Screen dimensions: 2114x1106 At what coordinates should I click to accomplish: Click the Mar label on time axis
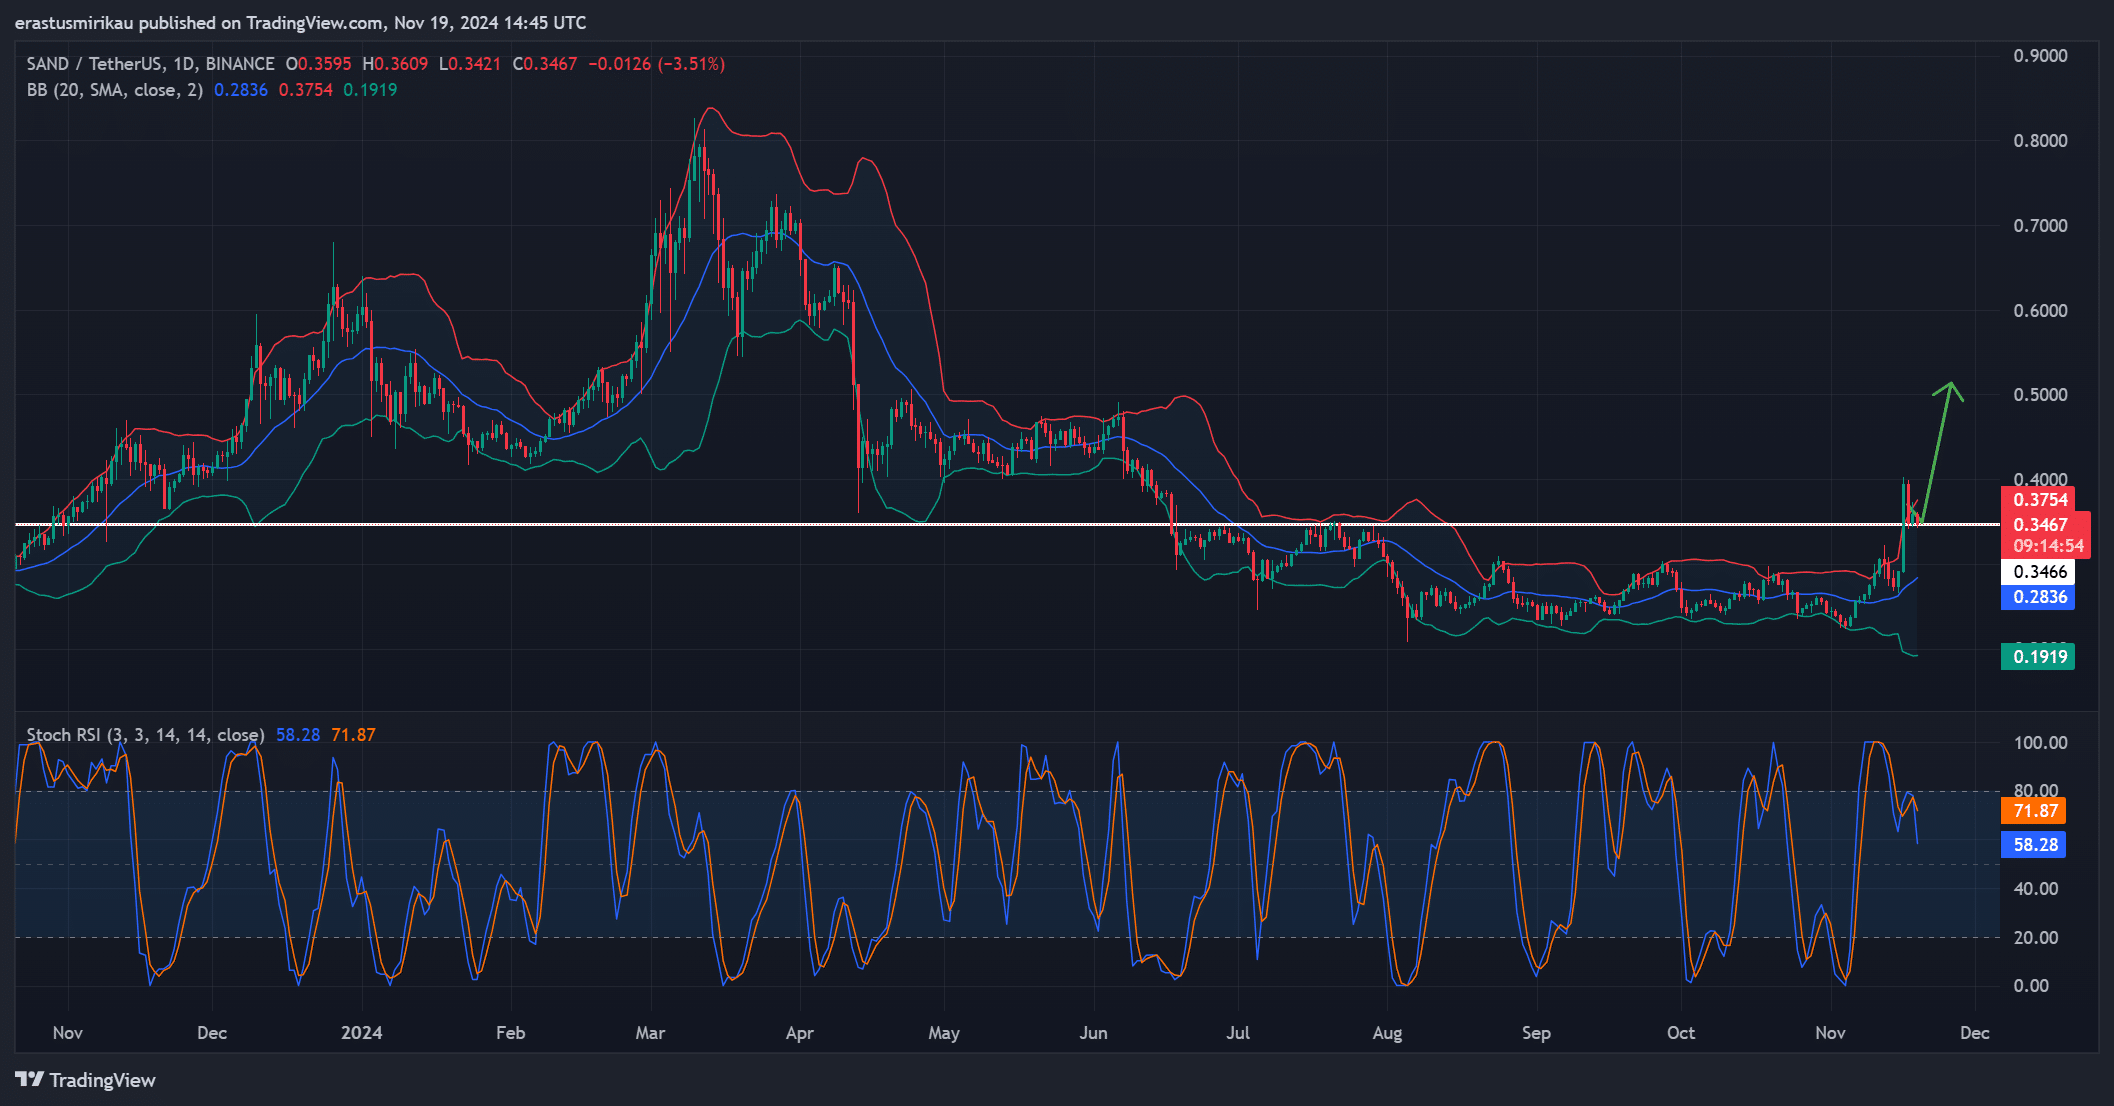[650, 1033]
